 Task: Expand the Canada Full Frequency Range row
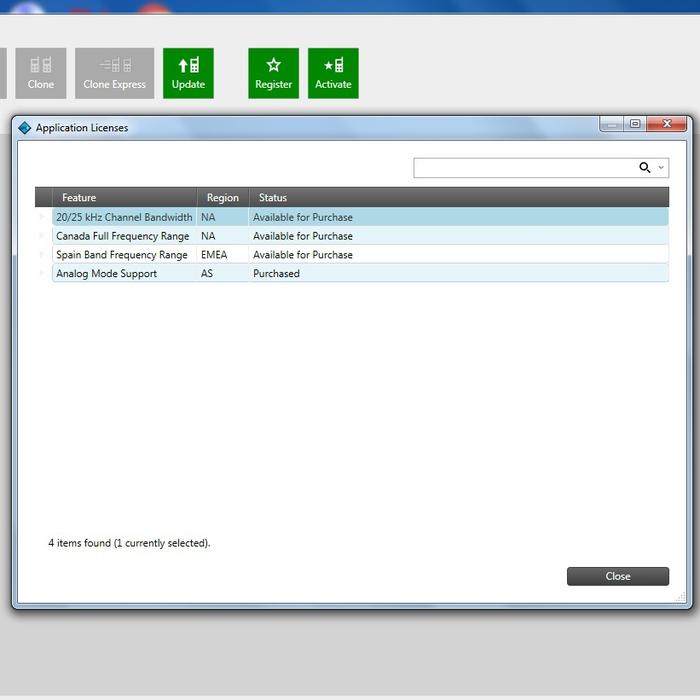(43, 236)
